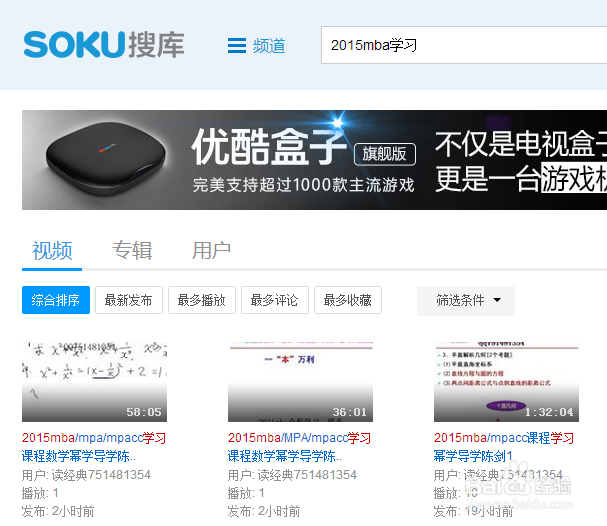Select 综合排序 sorting

(56, 300)
